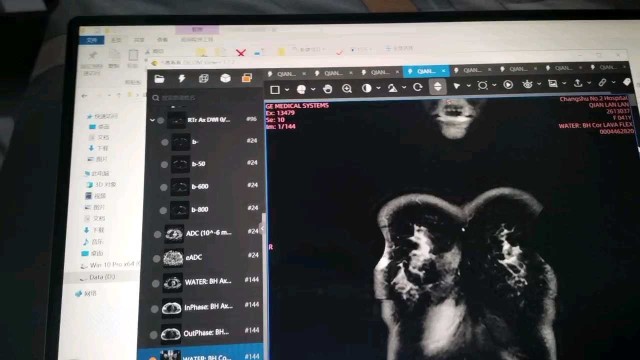Click the lightning bolt quick action icon
Image resolution: width=640 pixels, height=360 pixels.
[x=182, y=78]
